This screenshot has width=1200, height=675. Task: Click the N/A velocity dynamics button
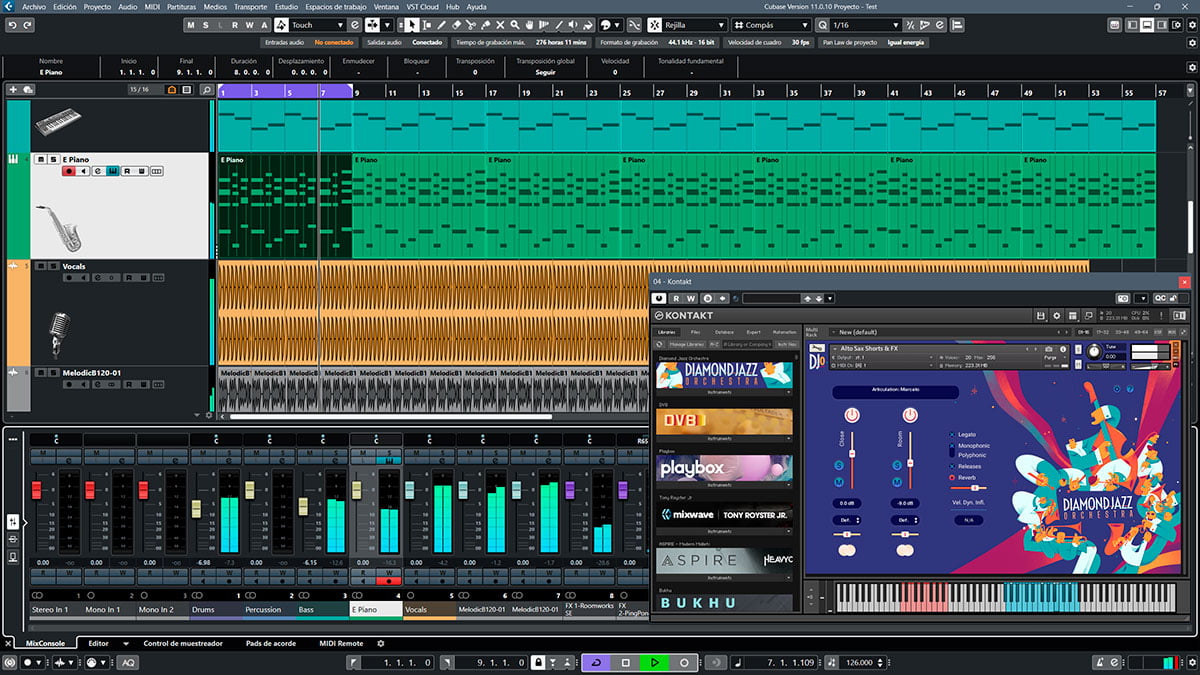click(x=968, y=520)
